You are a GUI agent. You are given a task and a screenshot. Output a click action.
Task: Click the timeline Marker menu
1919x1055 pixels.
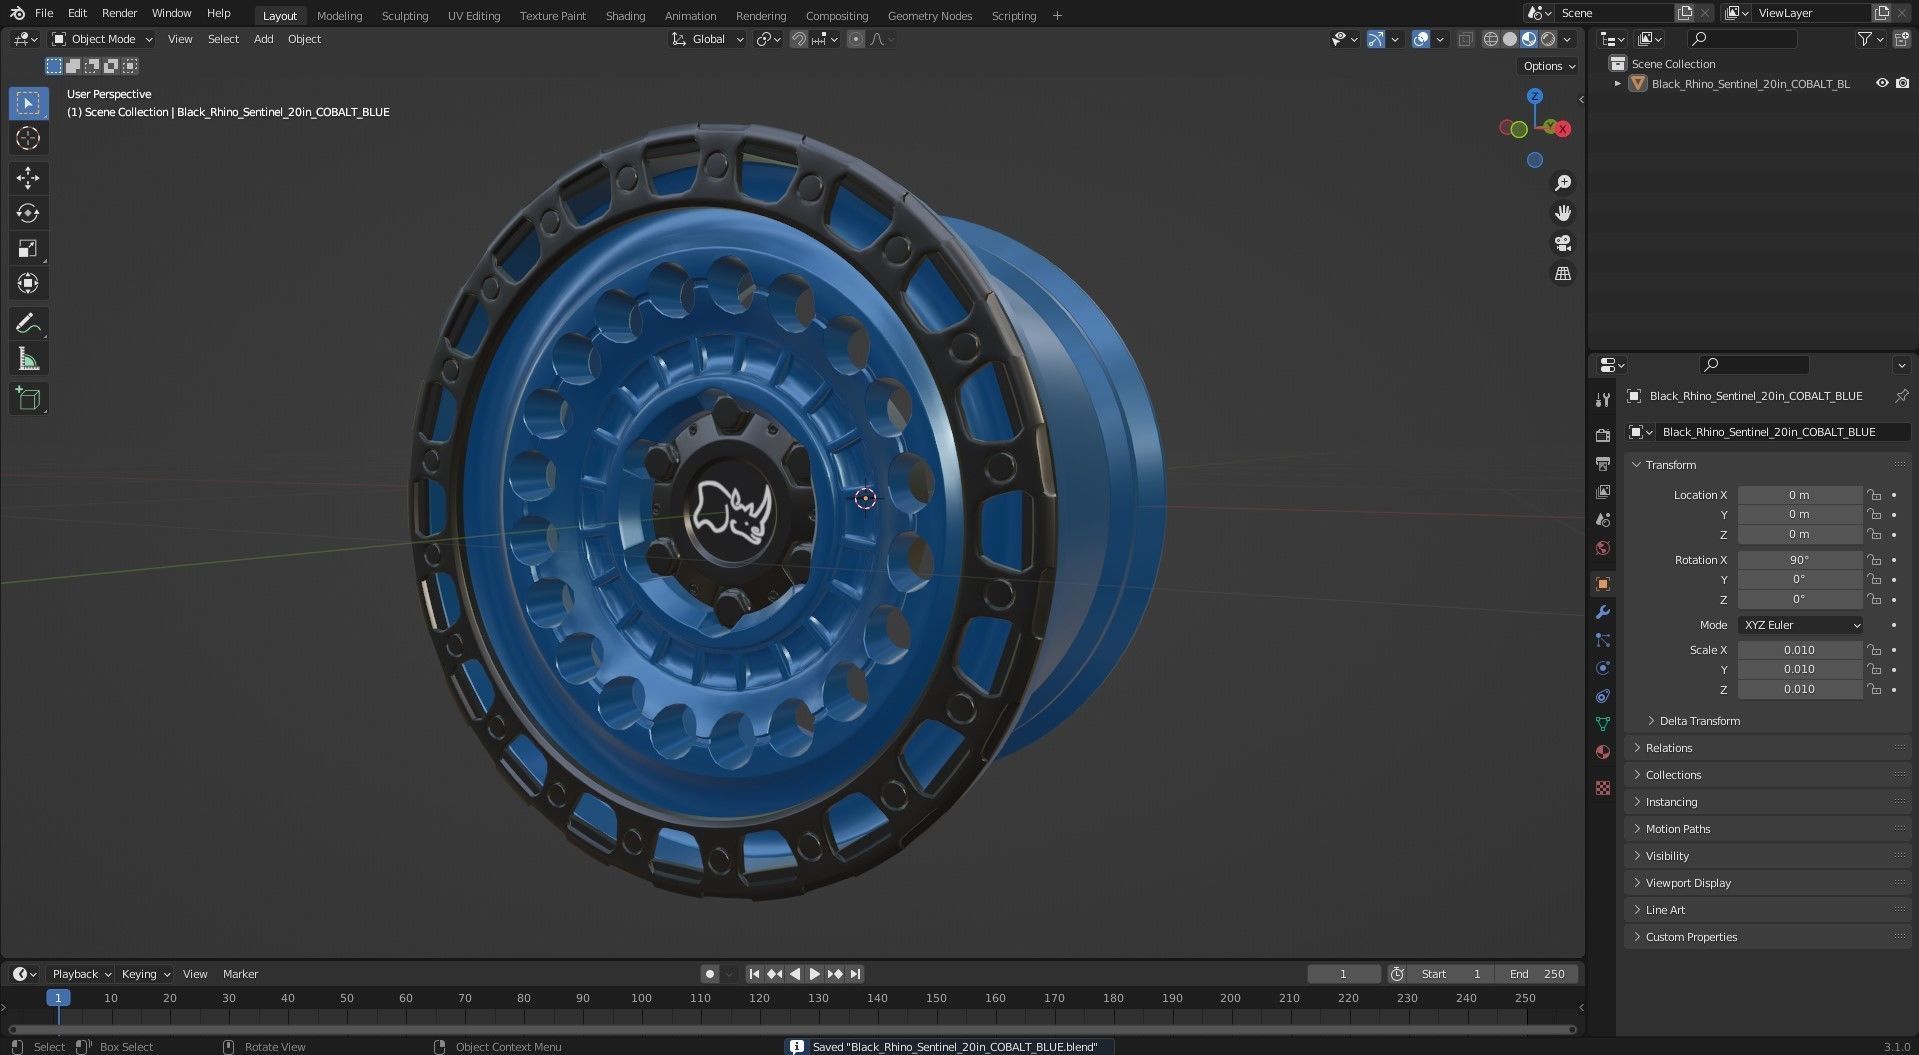(x=240, y=974)
